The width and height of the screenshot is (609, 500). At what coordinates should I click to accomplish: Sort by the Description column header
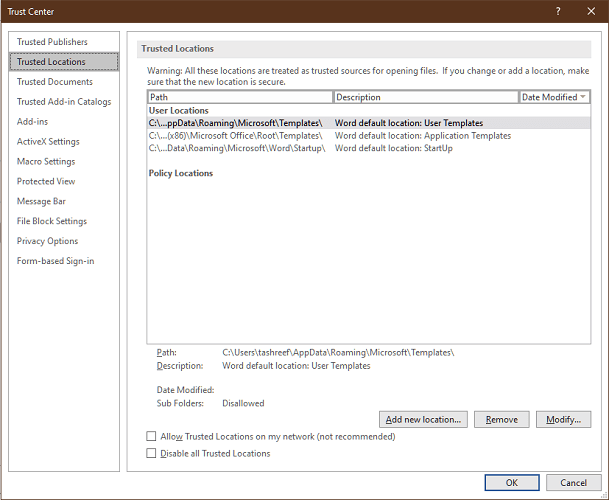point(426,97)
